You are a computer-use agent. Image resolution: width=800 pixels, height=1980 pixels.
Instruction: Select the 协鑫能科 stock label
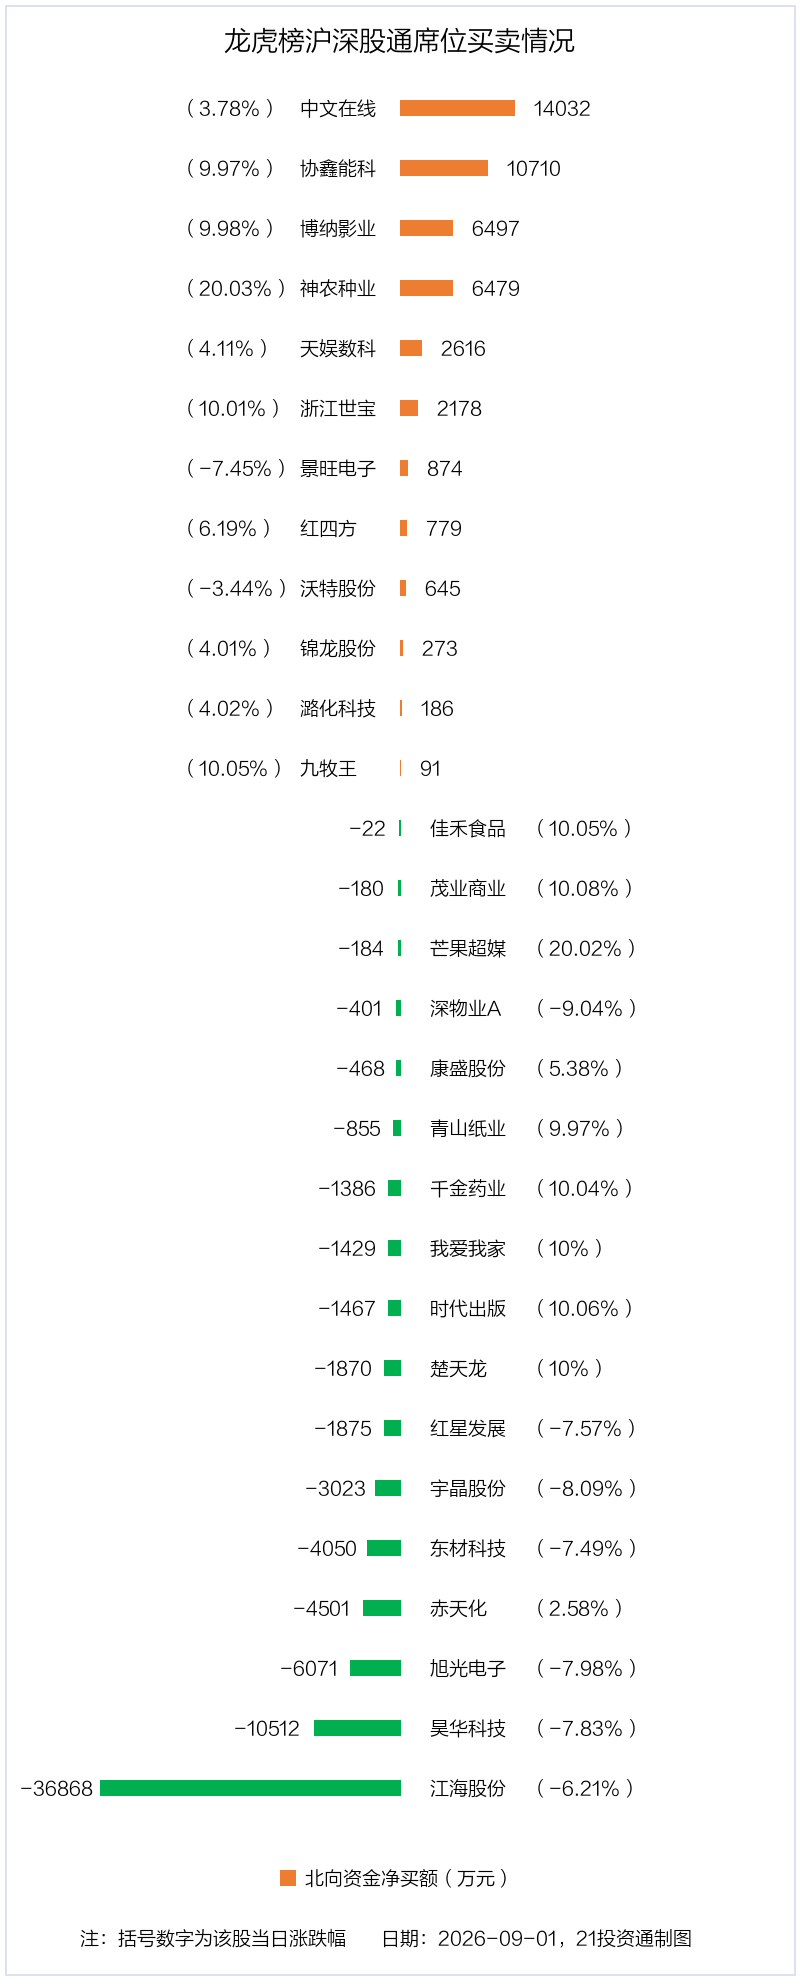(338, 168)
